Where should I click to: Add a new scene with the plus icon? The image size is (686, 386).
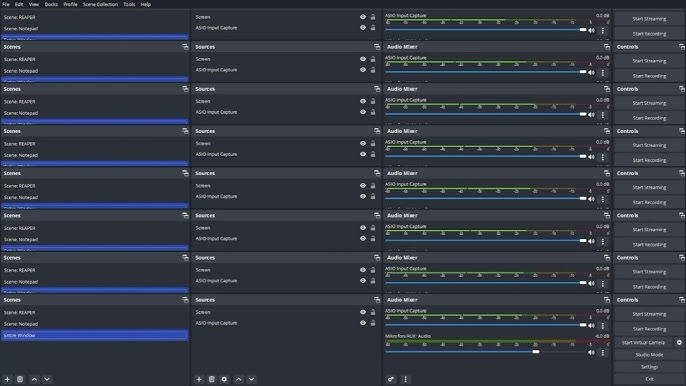click(7, 379)
